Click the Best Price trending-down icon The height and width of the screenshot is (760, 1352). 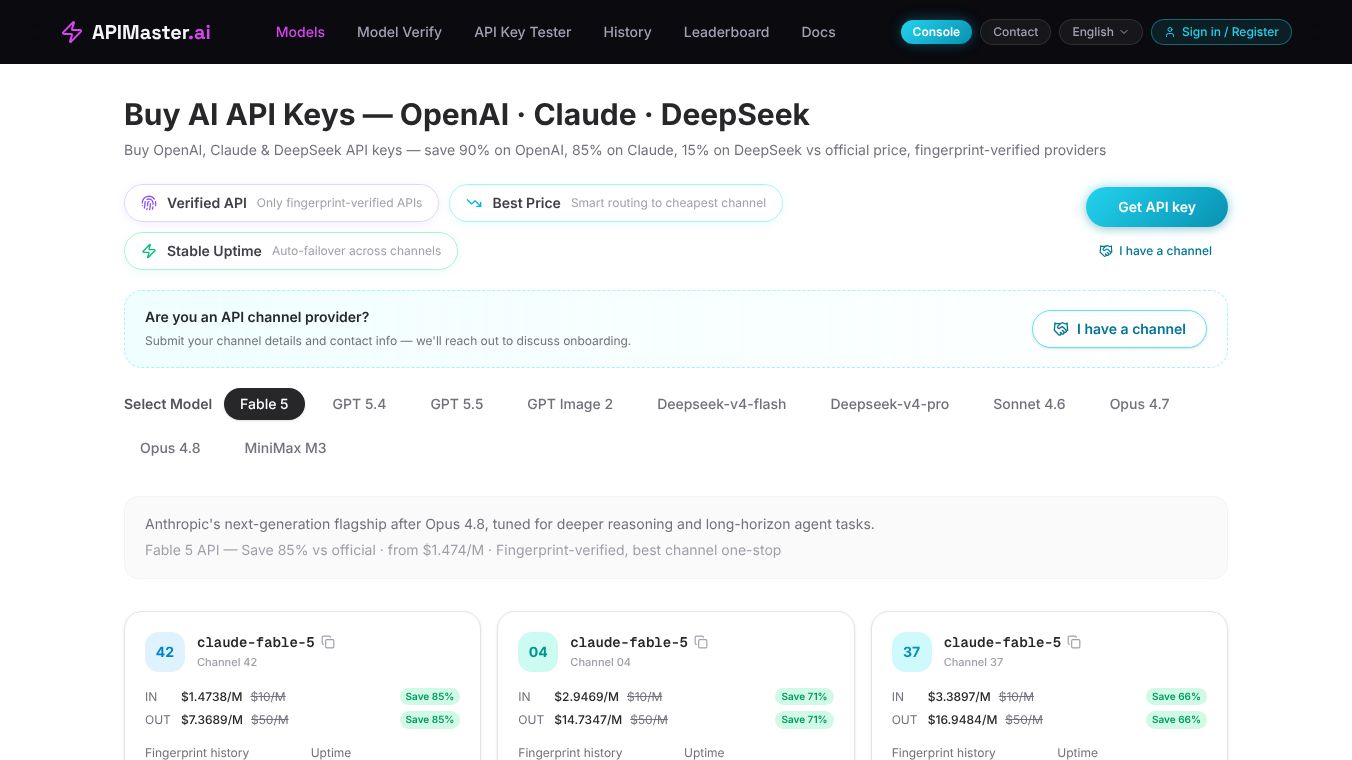tap(474, 203)
